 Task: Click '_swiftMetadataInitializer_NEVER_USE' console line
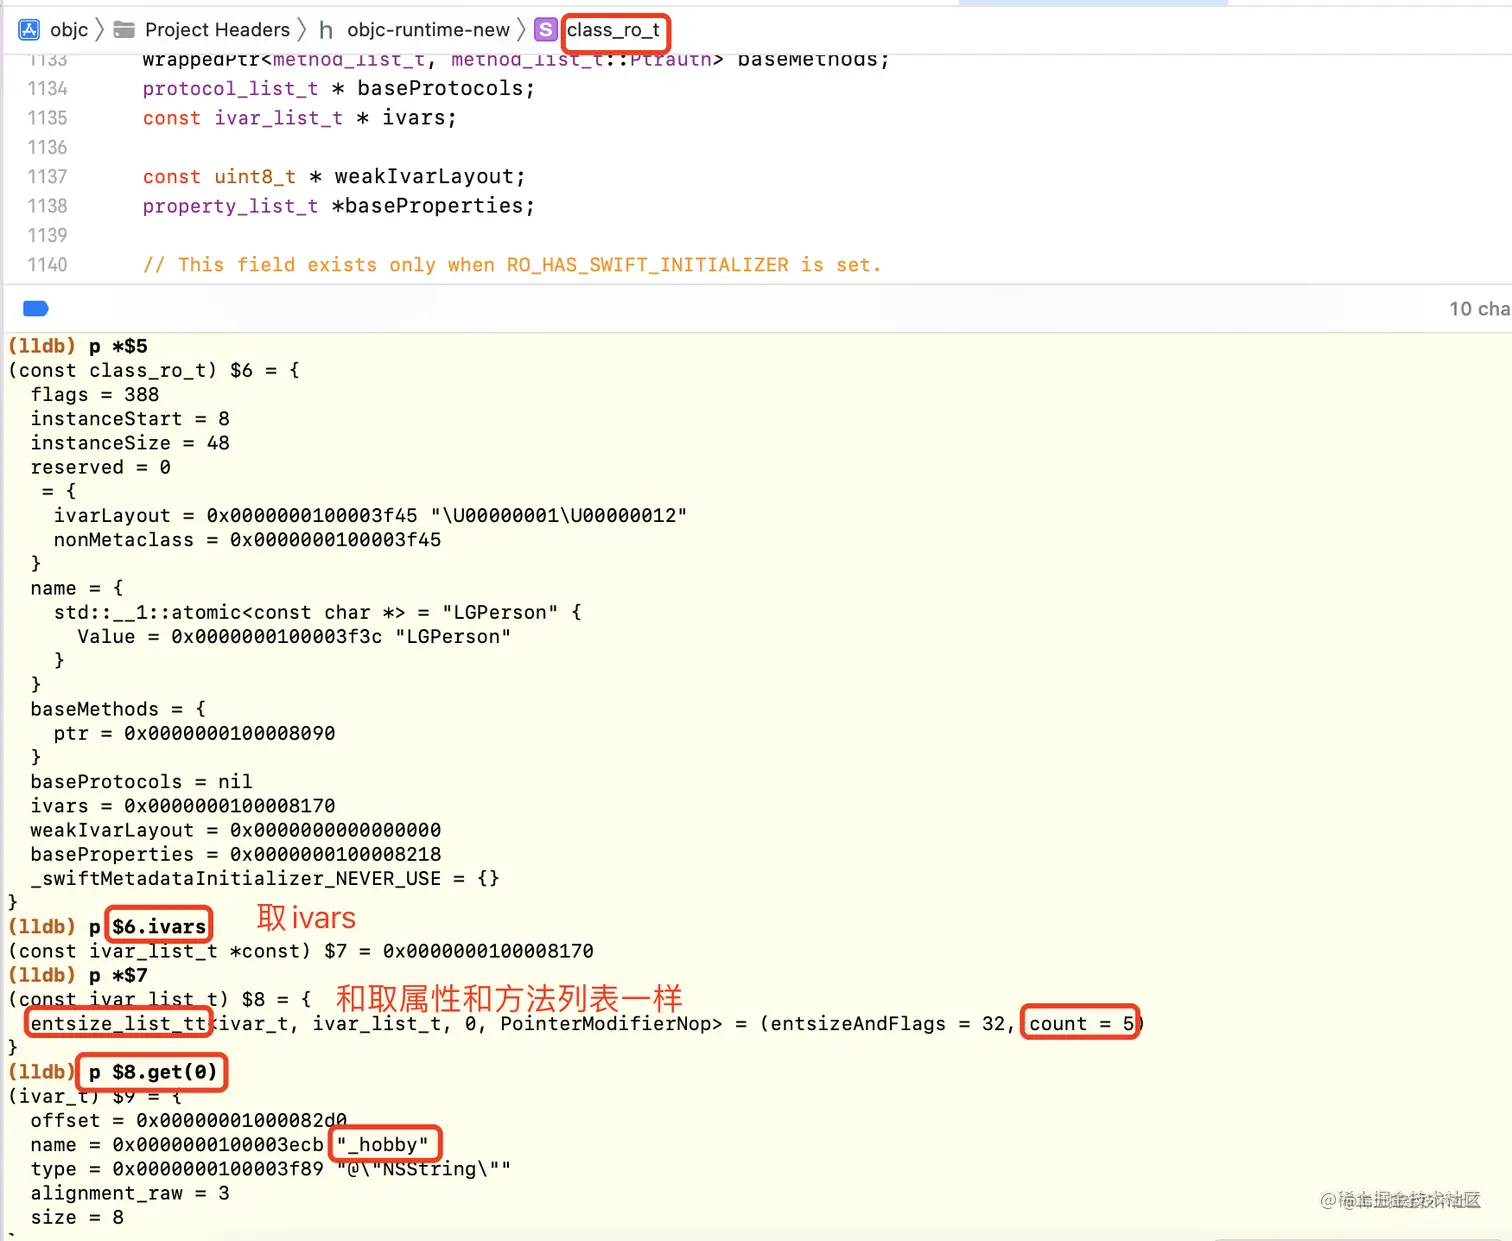pyautogui.click(x=265, y=879)
